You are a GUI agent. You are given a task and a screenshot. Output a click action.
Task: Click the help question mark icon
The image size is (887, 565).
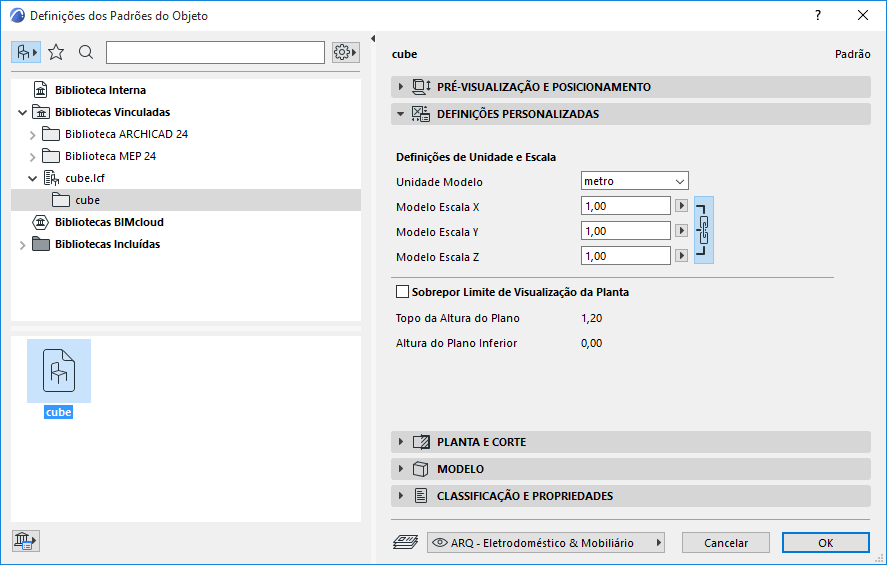coord(818,15)
